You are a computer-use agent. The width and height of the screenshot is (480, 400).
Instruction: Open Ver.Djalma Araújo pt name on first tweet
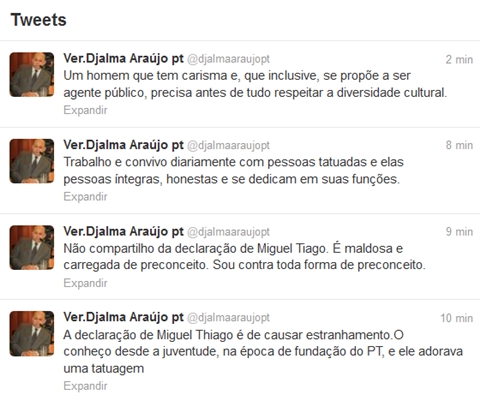pos(123,59)
